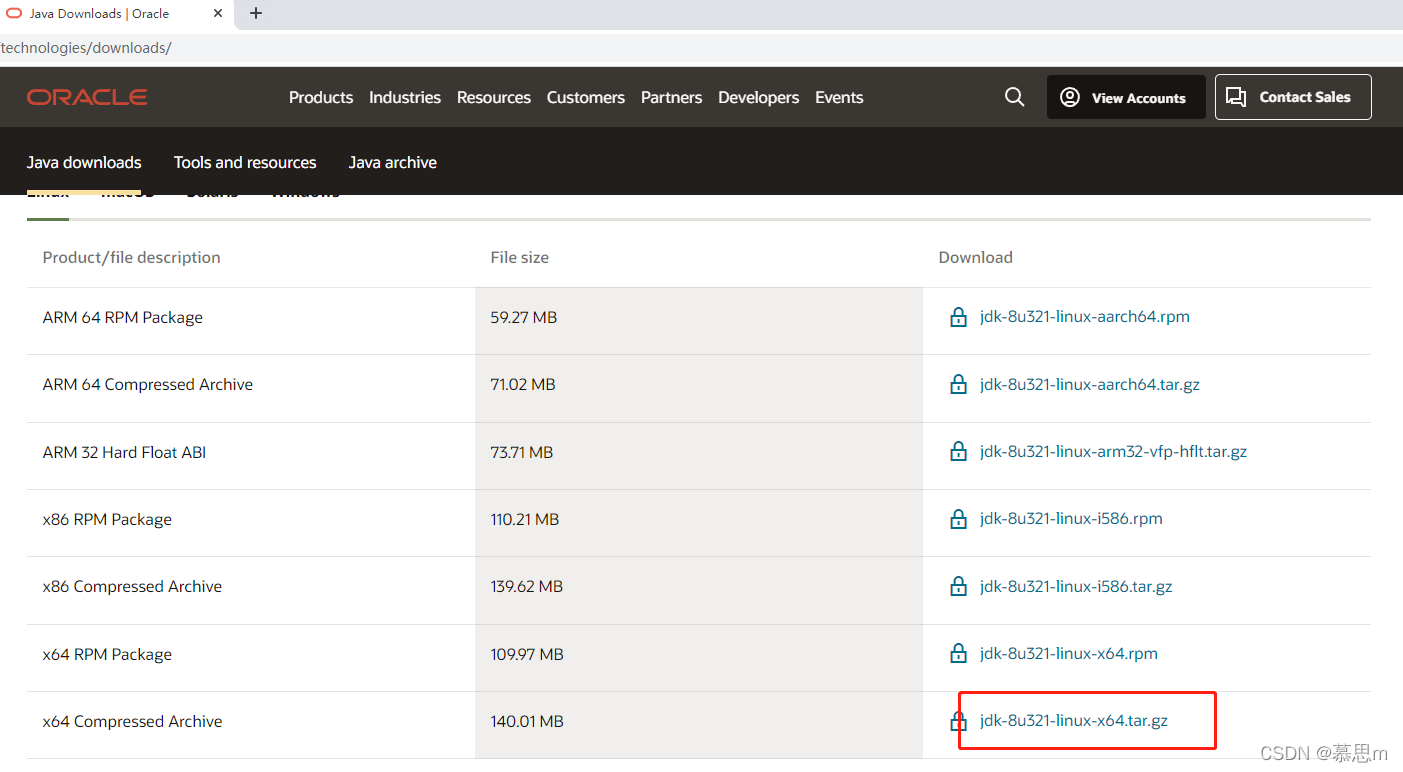
Task: Open the Events menu
Action: (x=839, y=97)
